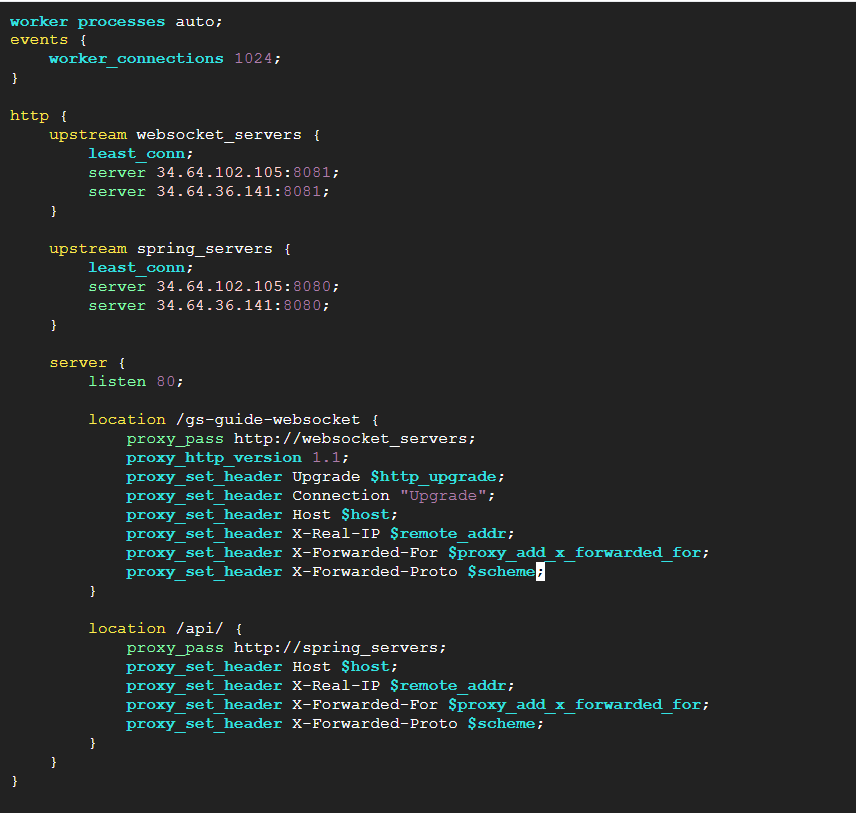
Task: Click '$proxy_add_x_forwarded_for' in the websocket location block
Action: [x=574, y=553]
